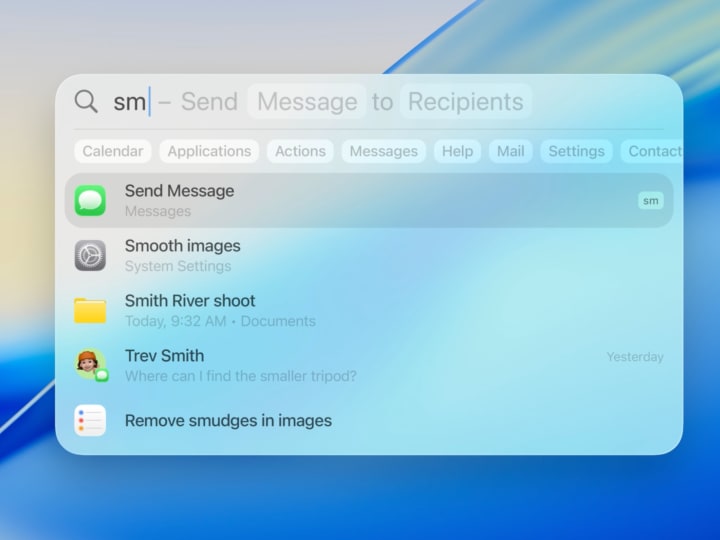The height and width of the screenshot is (540, 720).
Task: Select the Applications filter chip
Action: 209,151
